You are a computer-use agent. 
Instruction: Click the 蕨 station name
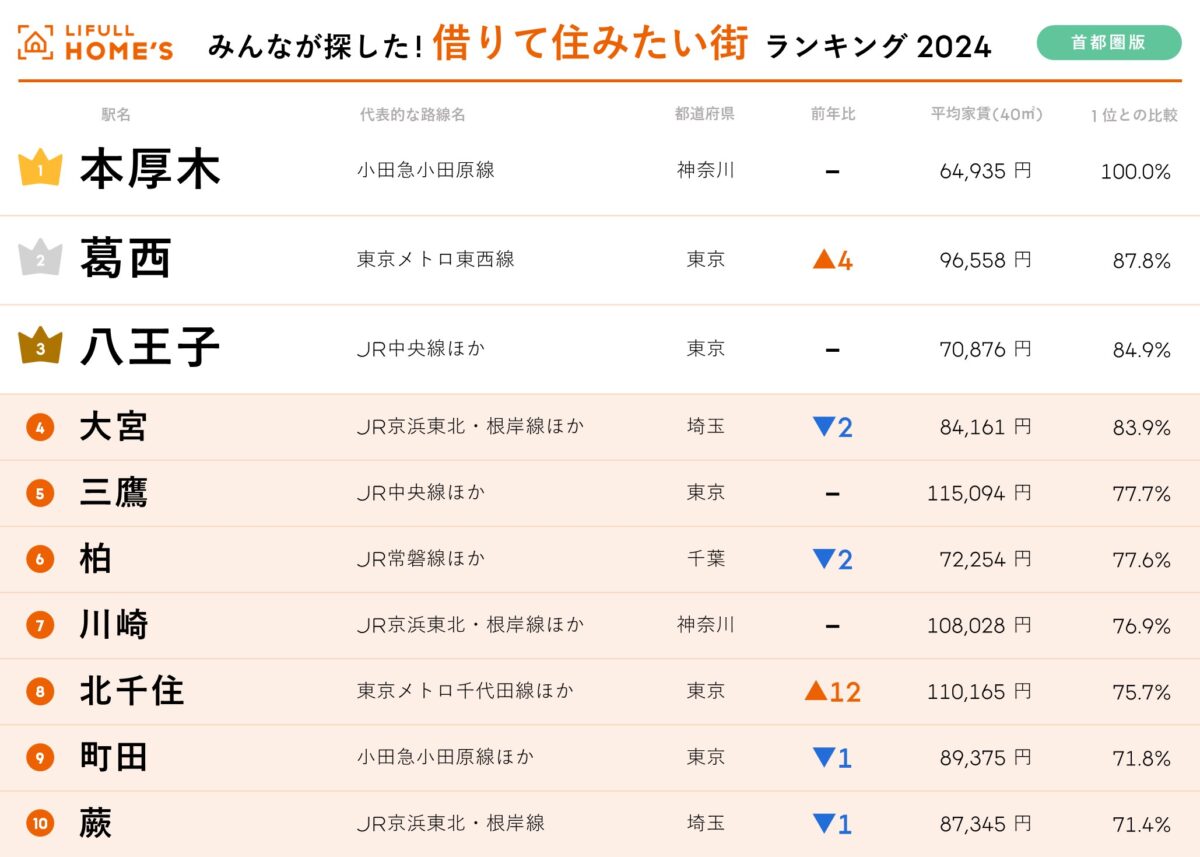(96, 823)
